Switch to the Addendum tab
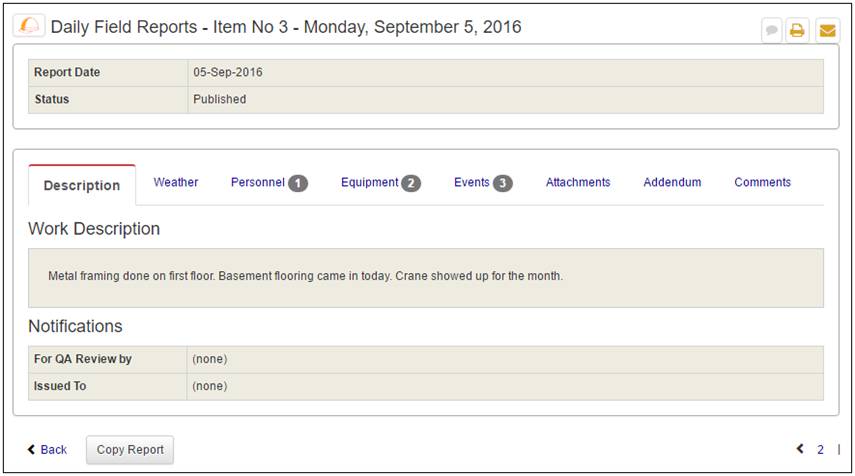855x476 pixels. pos(672,182)
